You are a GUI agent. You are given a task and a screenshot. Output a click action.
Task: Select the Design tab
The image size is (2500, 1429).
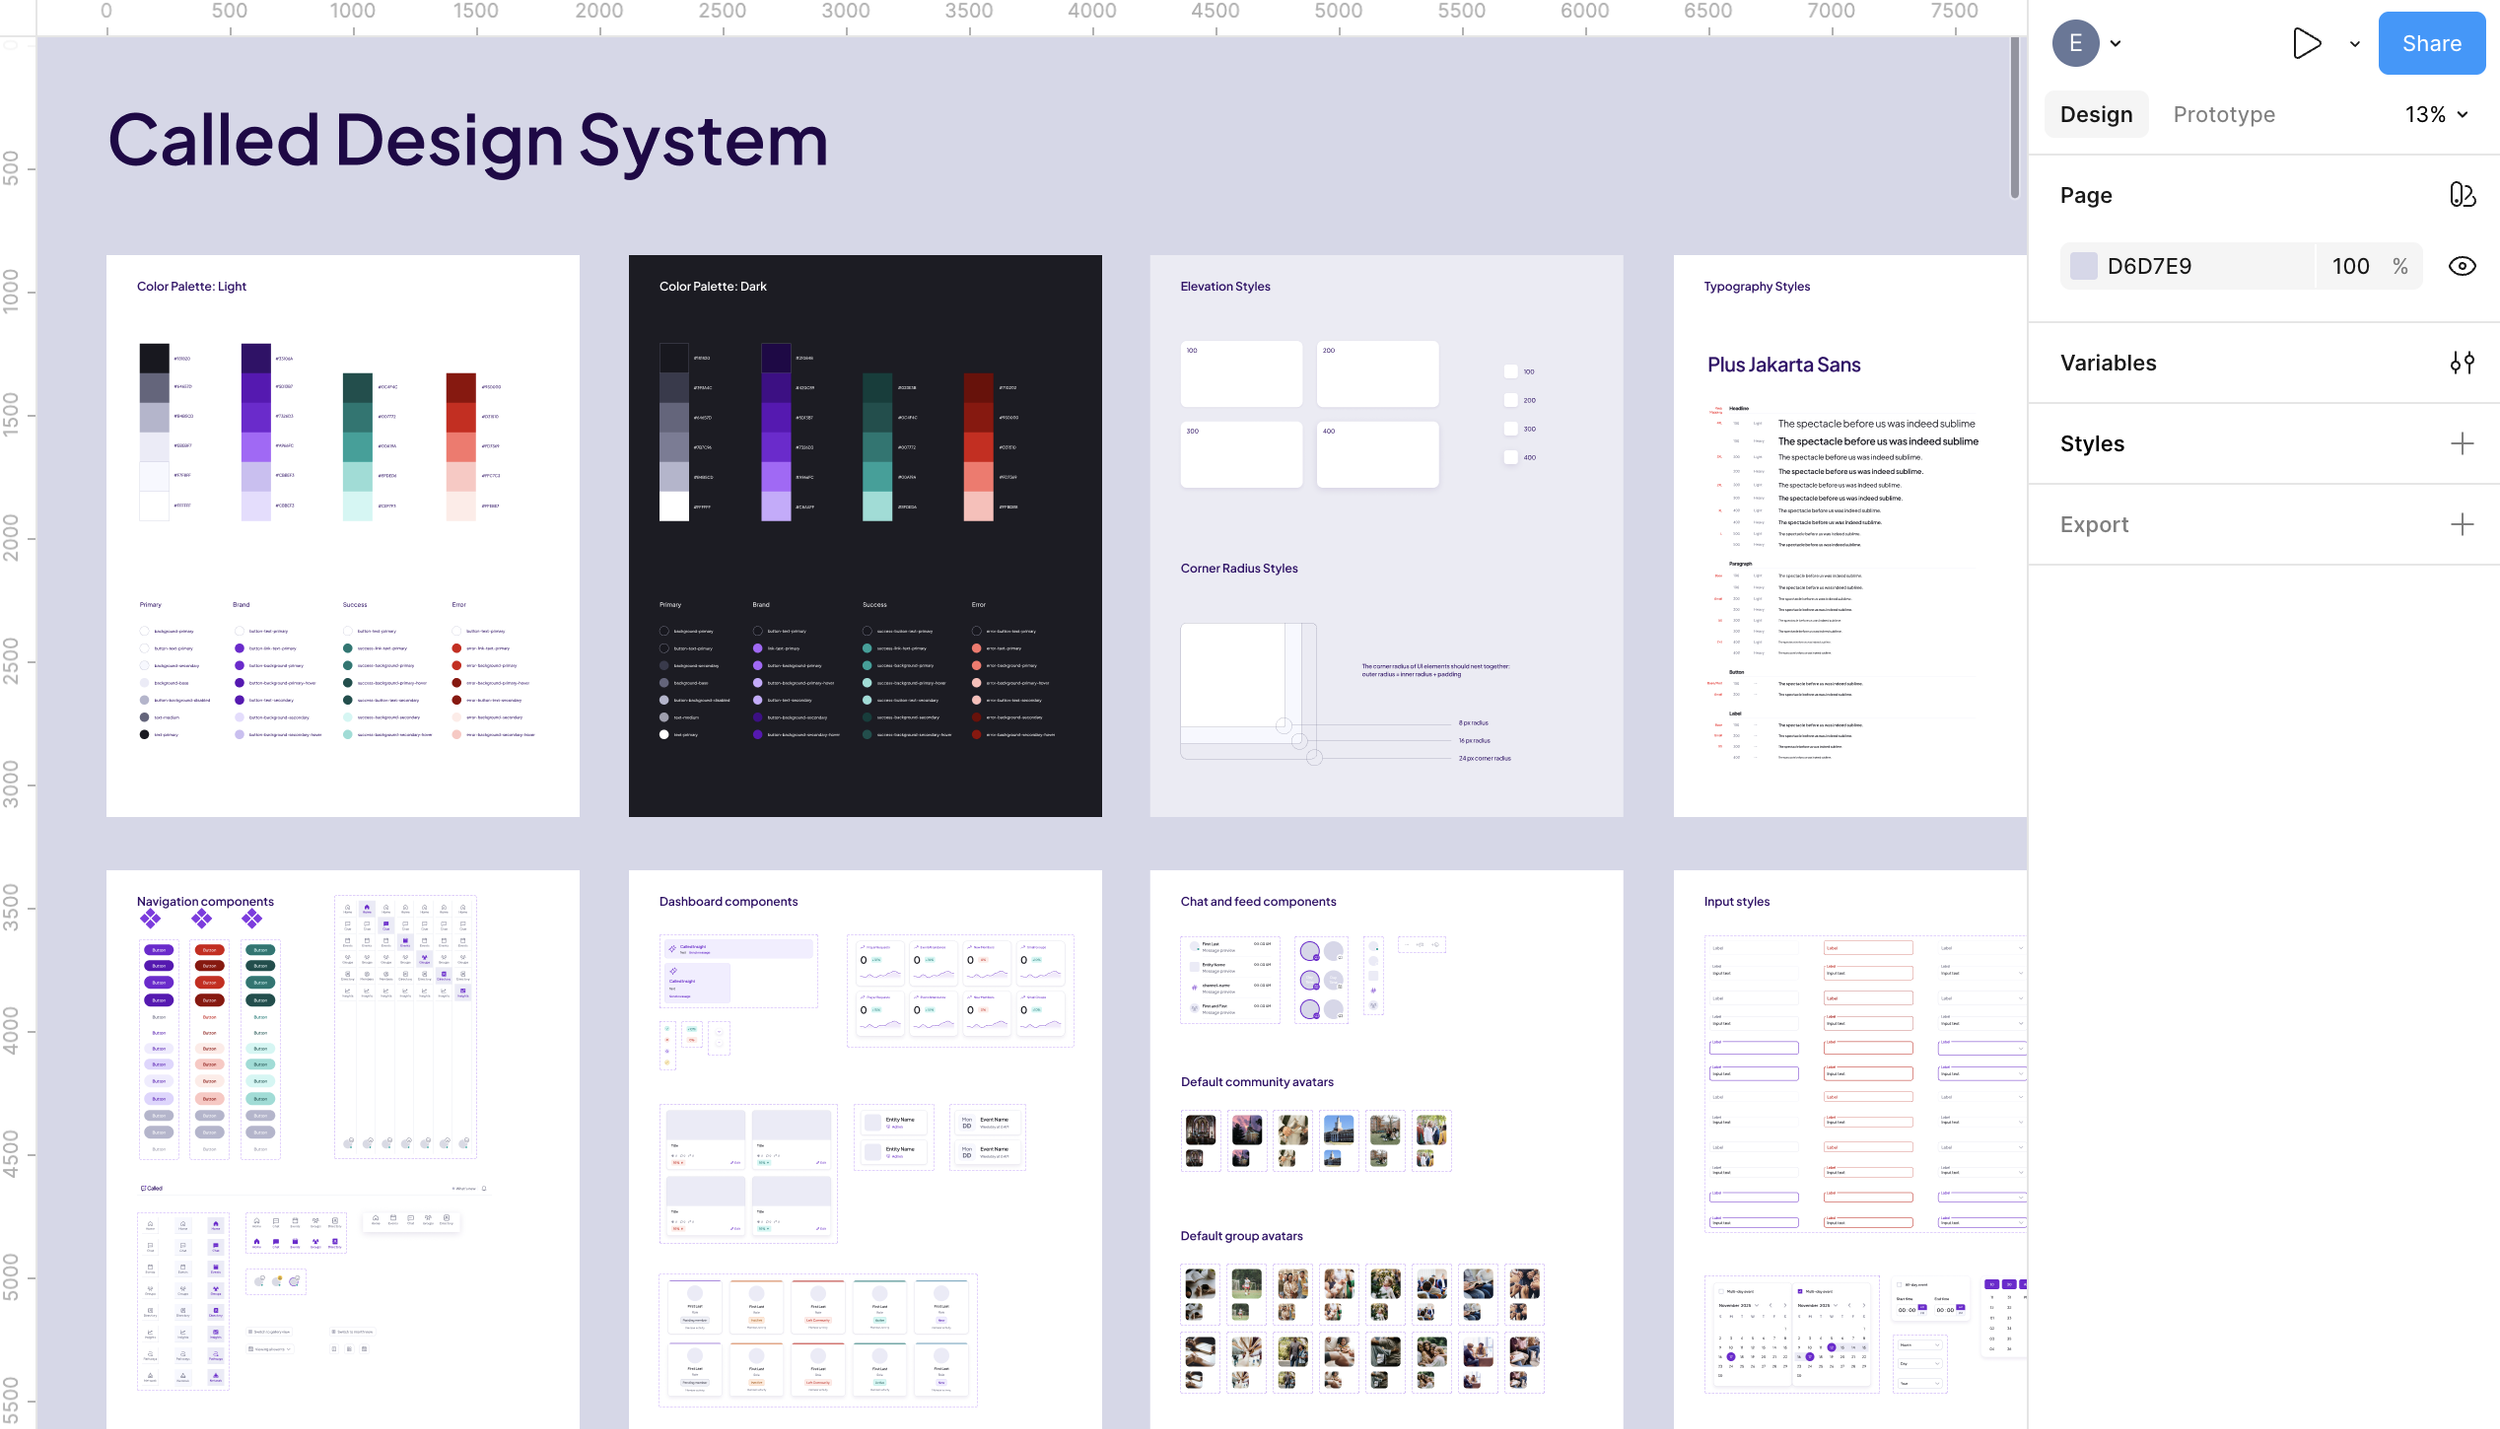[x=2095, y=115]
